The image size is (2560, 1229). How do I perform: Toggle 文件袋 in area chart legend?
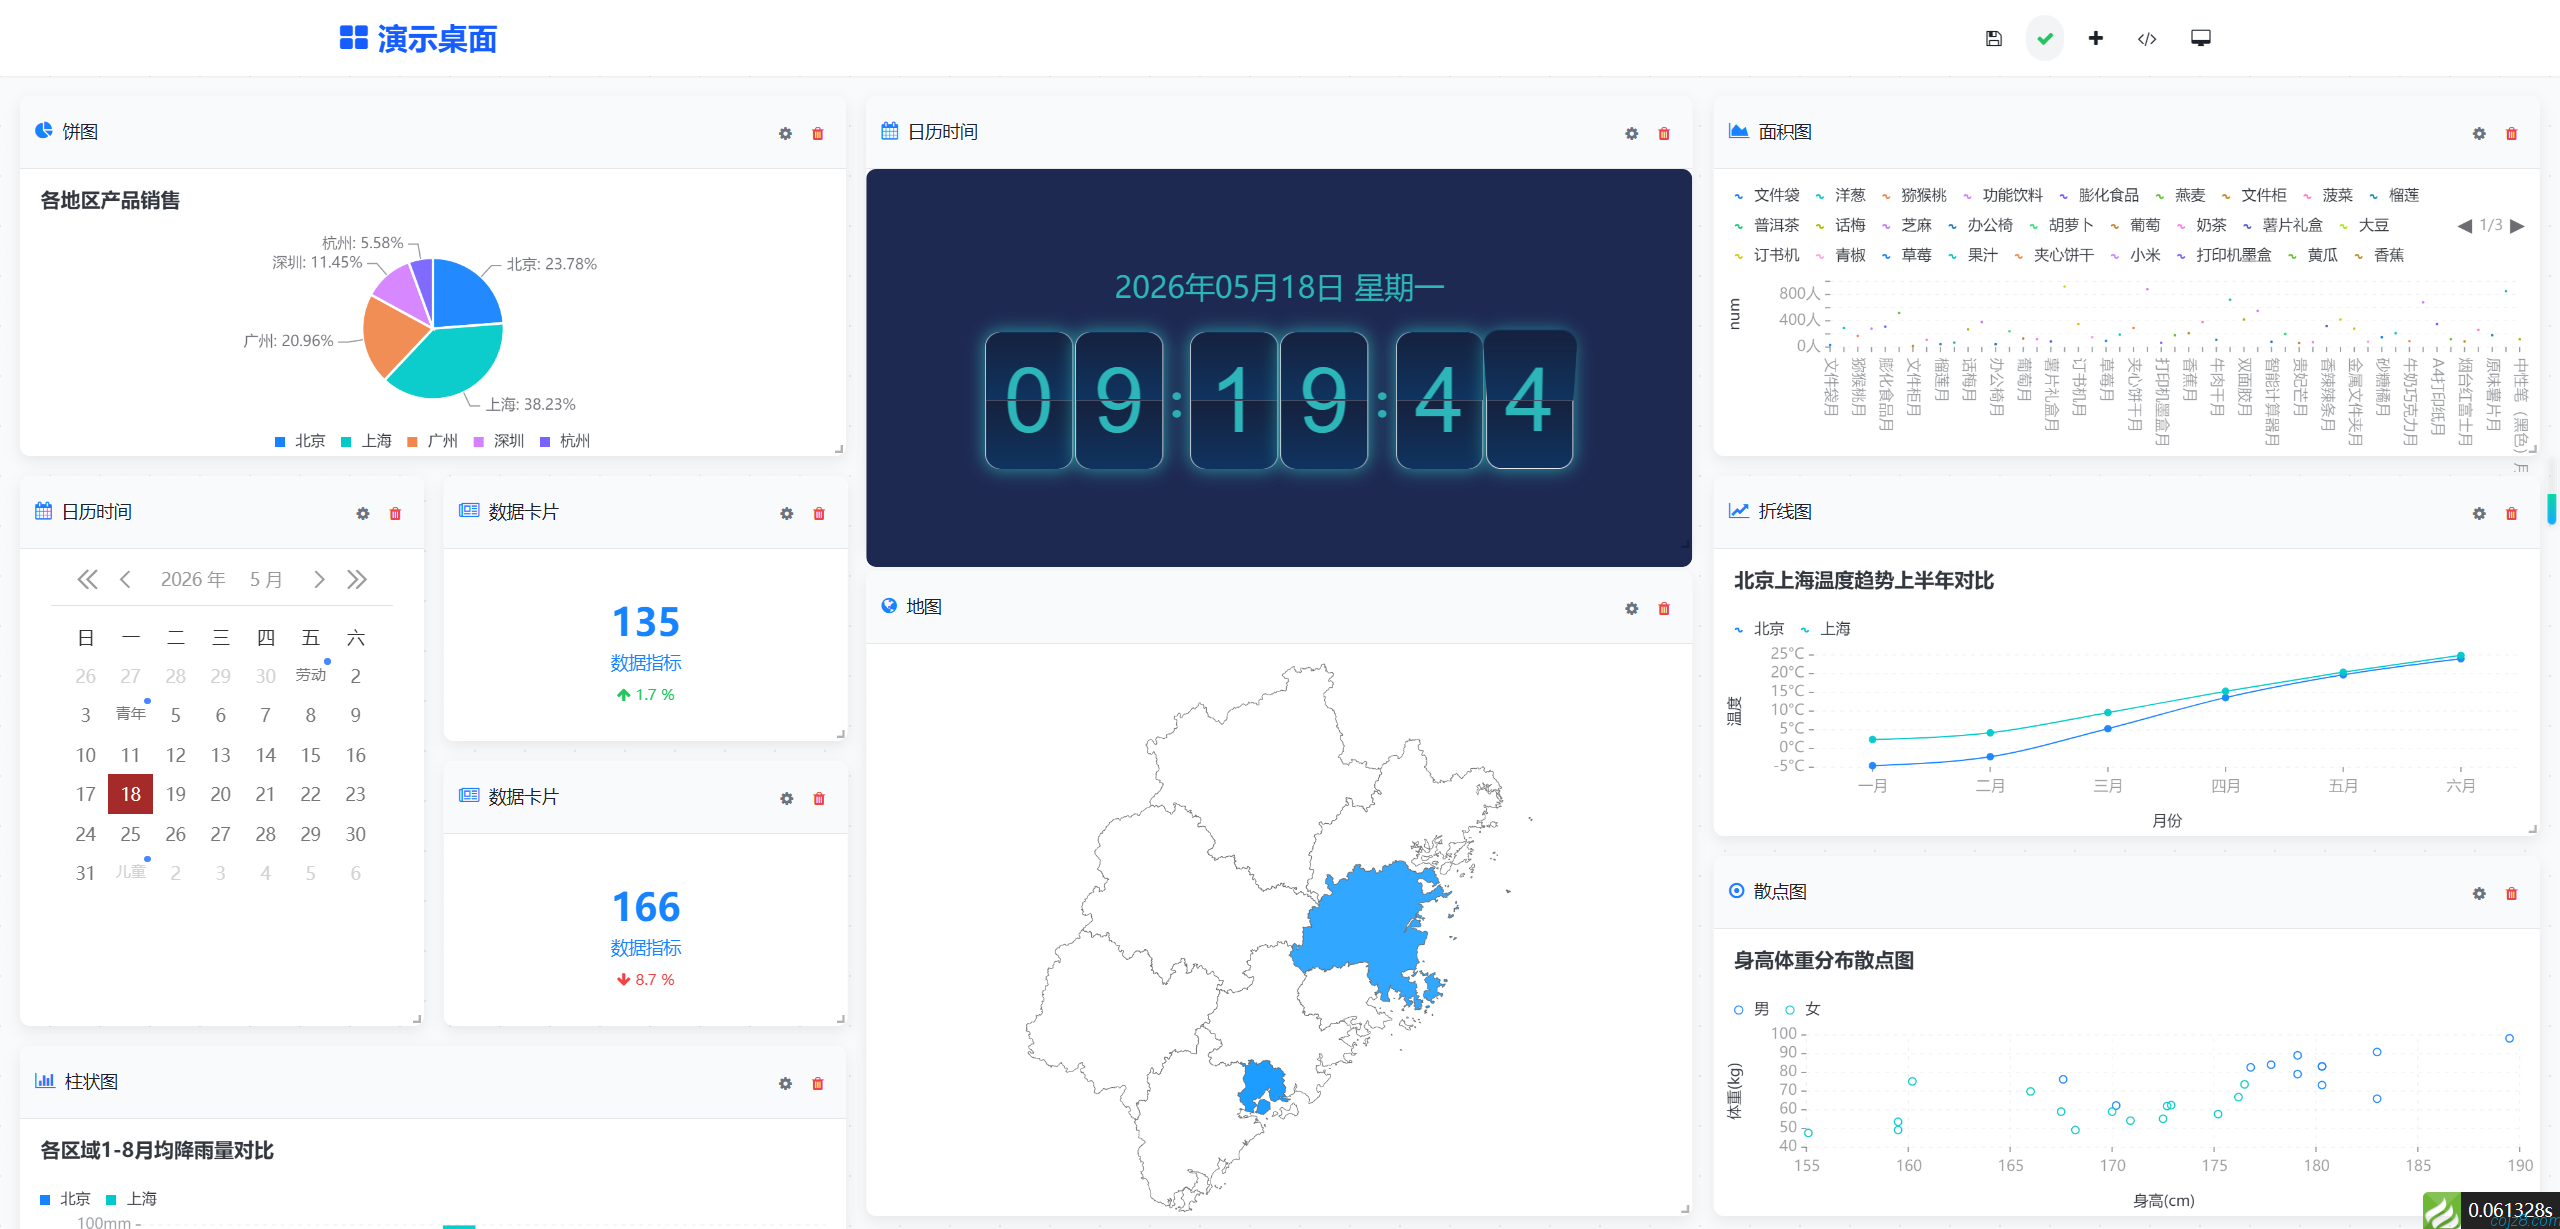click(x=1767, y=196)
